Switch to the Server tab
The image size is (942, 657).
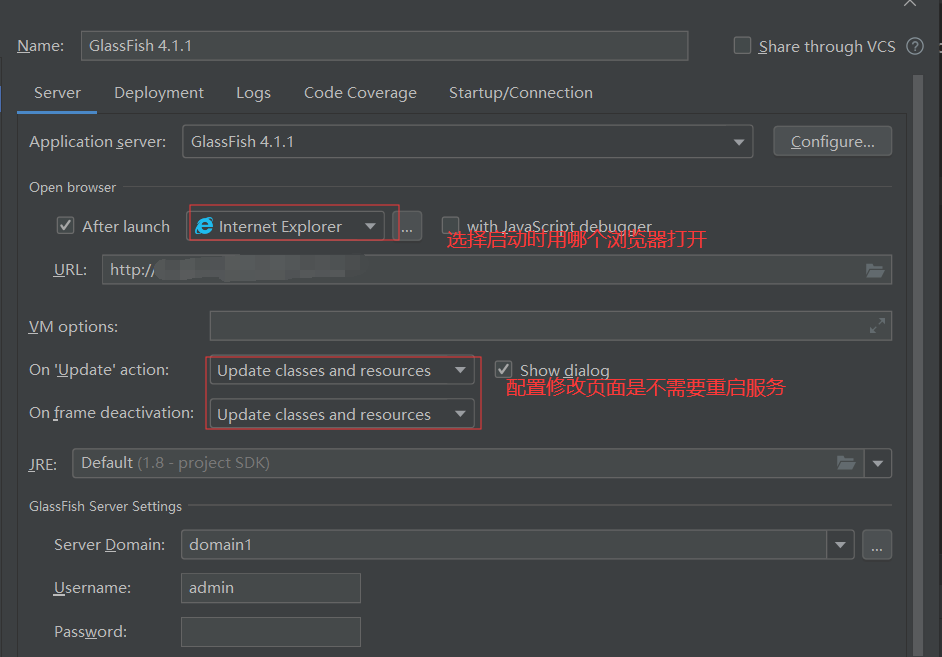tap(57, 93)
